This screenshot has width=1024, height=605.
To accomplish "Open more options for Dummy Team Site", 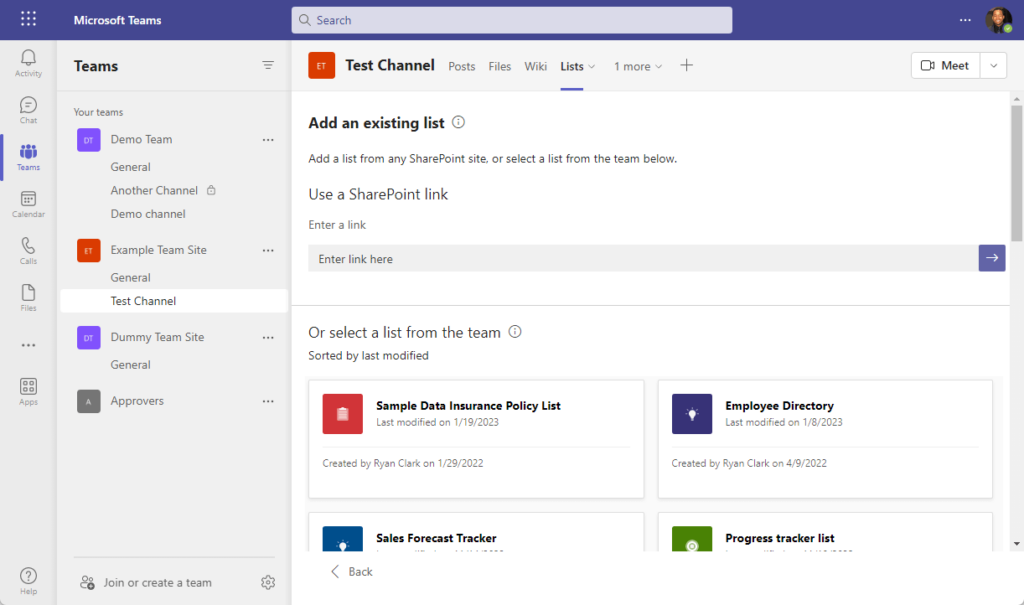I will 268,338.
